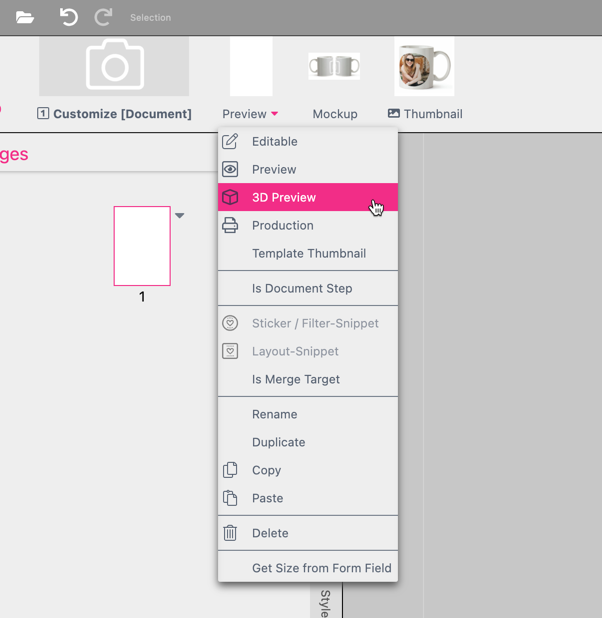Image resolution: width=602 pixels, height=618 pixels.
Task: Click the blank Preview step thumbnail
Action: [251, 66]
